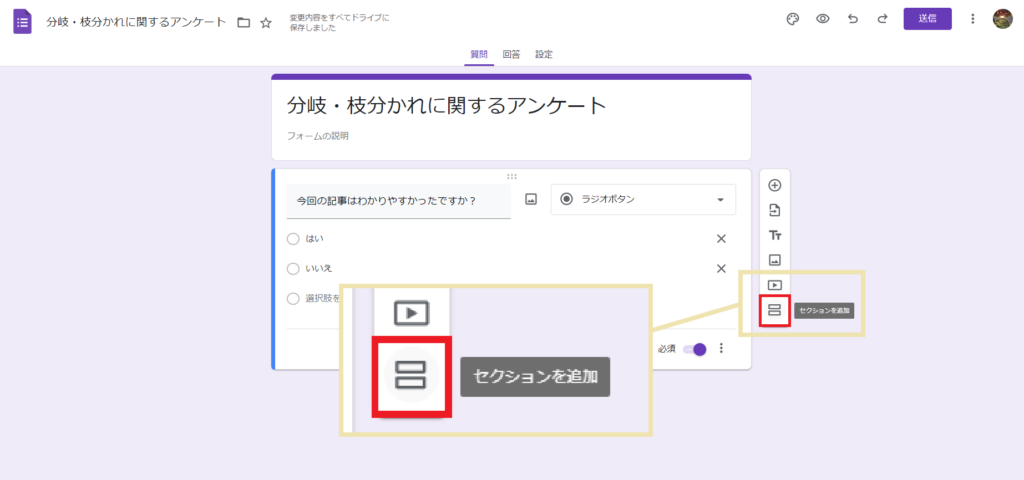Move form to folder icon

click(244, 23)
